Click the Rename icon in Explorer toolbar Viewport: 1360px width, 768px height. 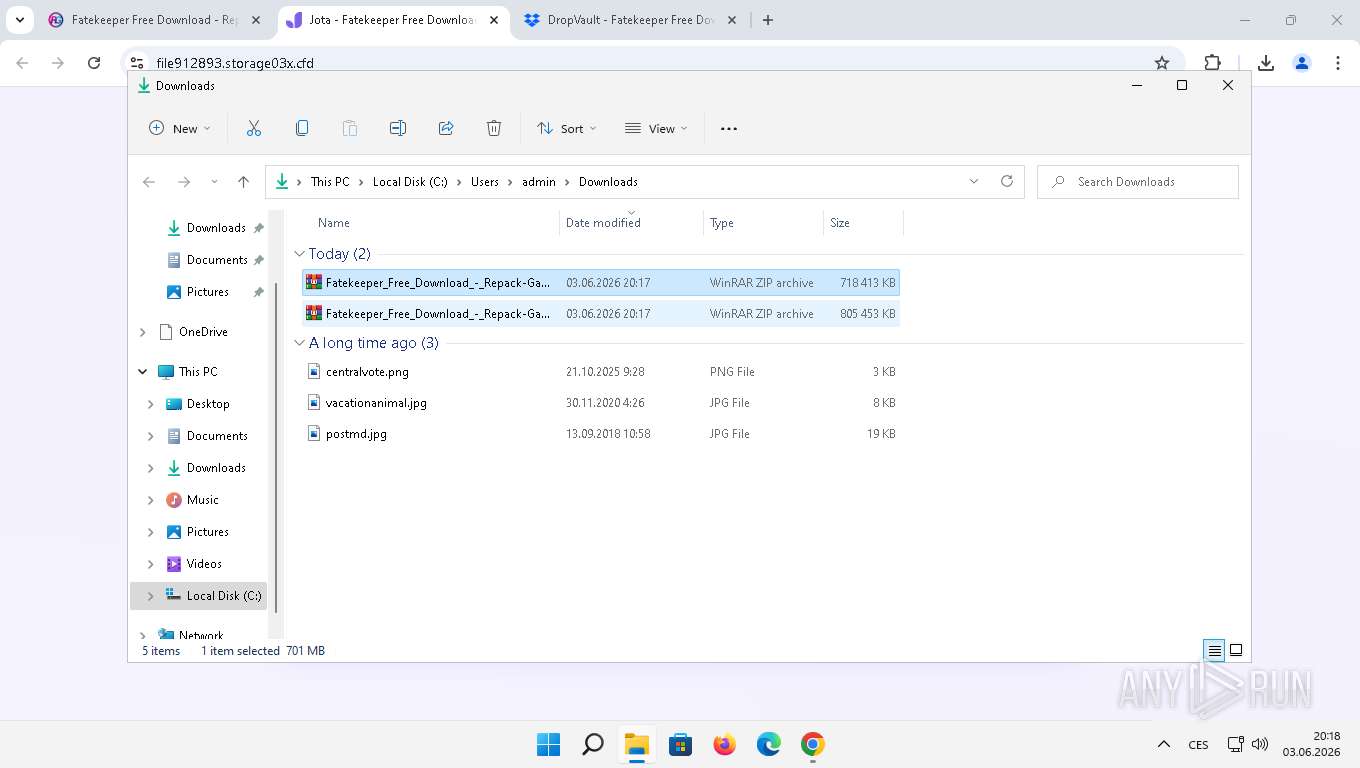[398, 128]
